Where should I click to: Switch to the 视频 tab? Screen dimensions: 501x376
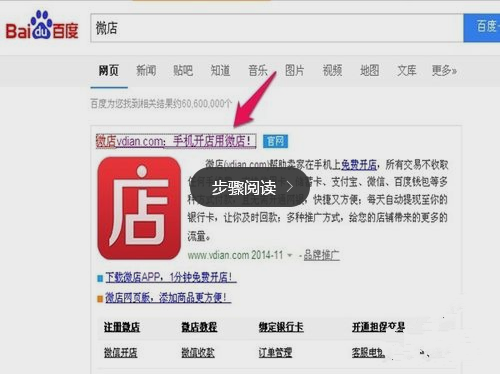click(332, 71)
